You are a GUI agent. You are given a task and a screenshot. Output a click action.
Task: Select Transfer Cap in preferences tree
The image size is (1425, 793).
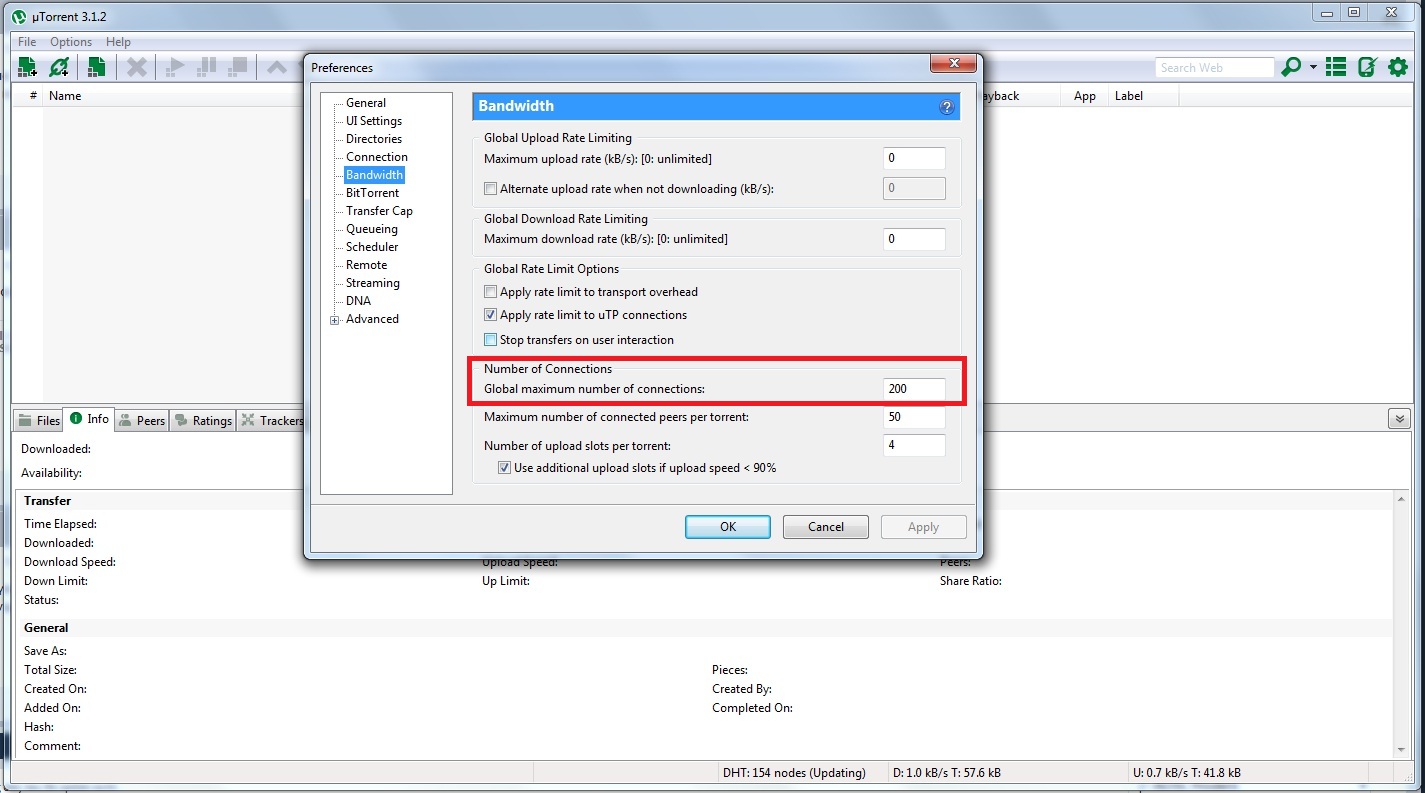[x=379, y=211]
